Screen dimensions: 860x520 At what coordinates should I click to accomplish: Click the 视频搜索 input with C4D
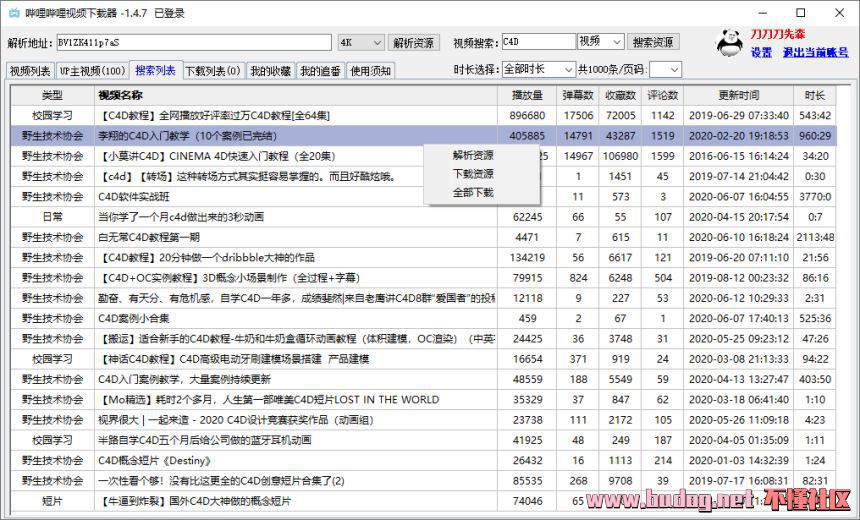click(x=539, y=42)
